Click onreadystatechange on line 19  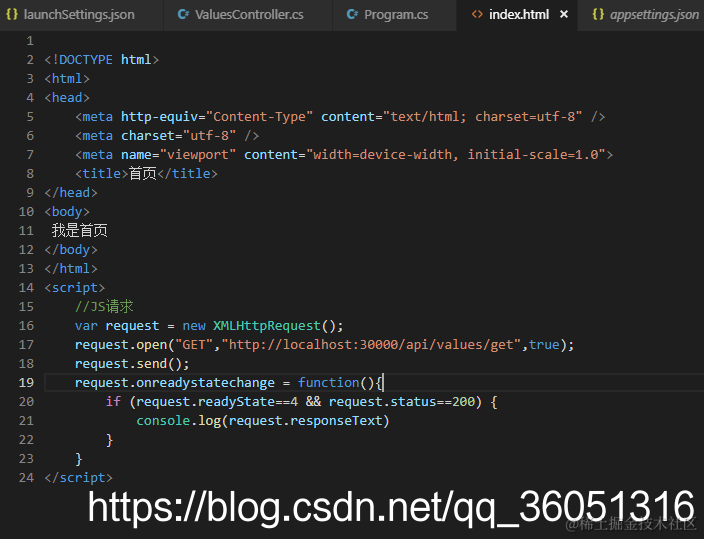coord(205,383)
